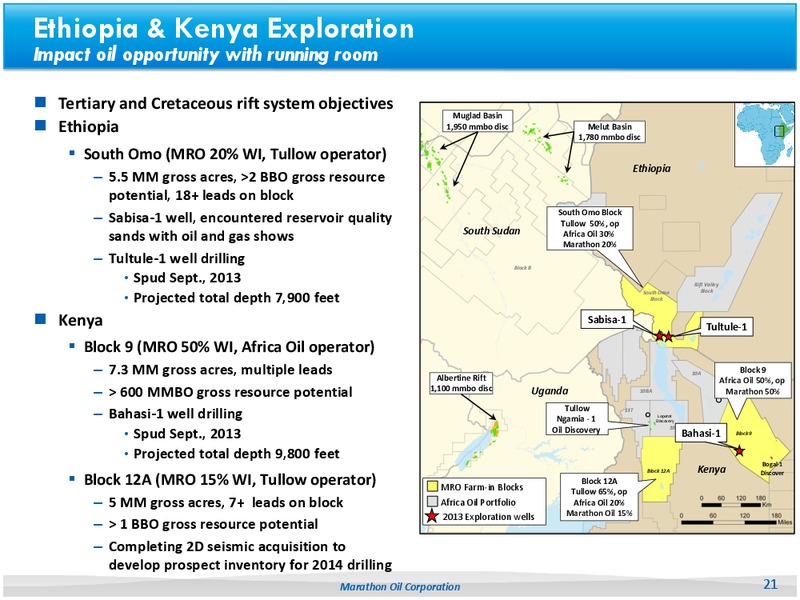
Task: Select the 'South Omo Block' ownership callout box
Action: [x=590, y=228]
